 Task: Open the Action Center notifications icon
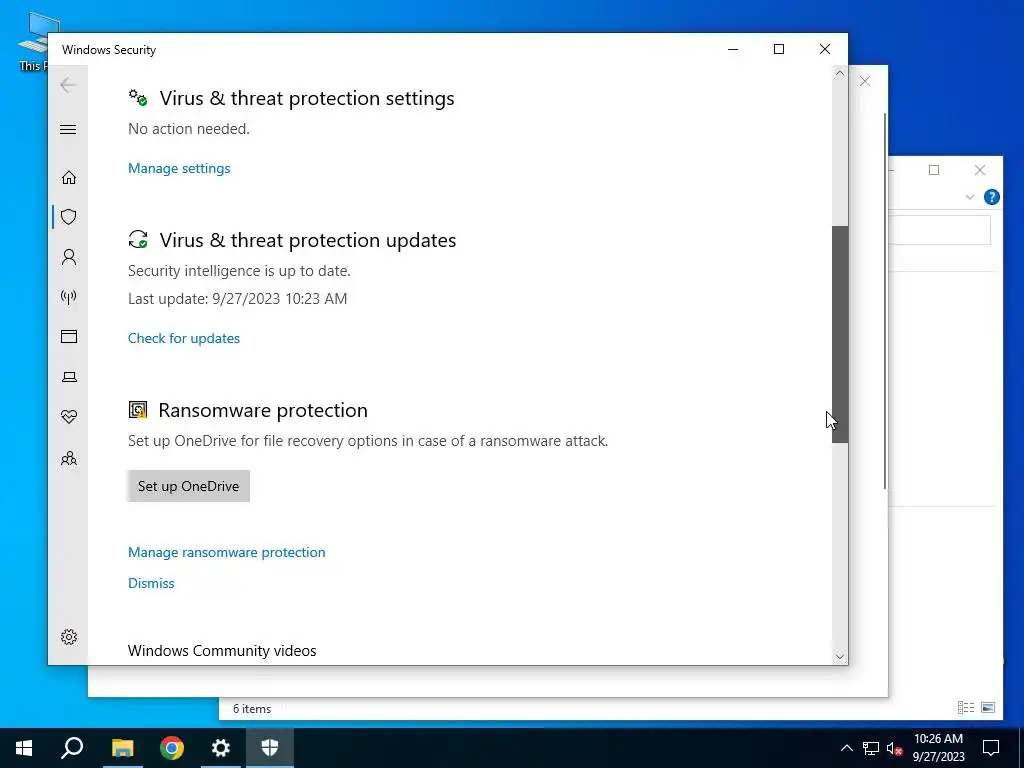coord(991,748)
